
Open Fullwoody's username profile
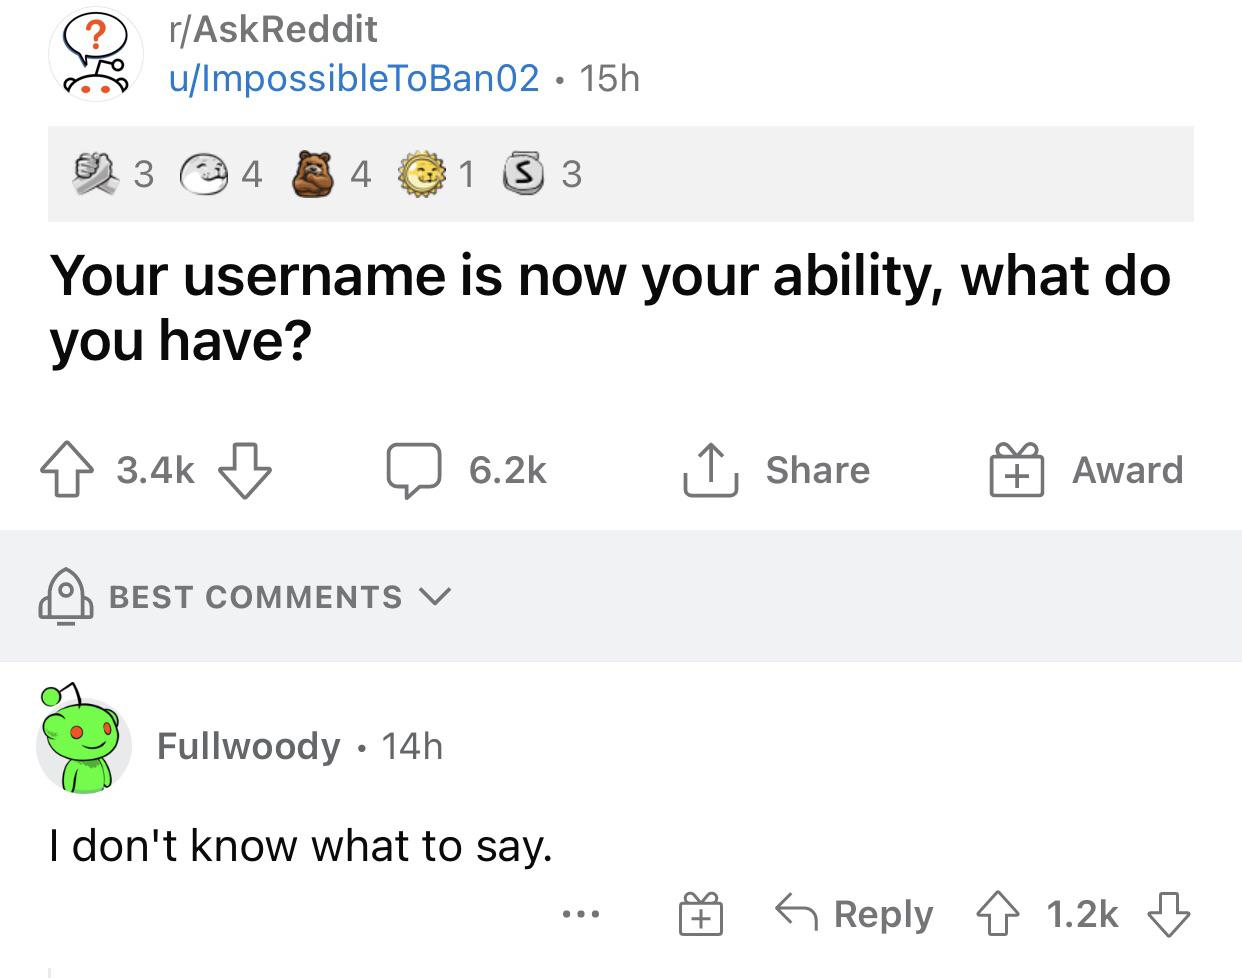point(248,746)
